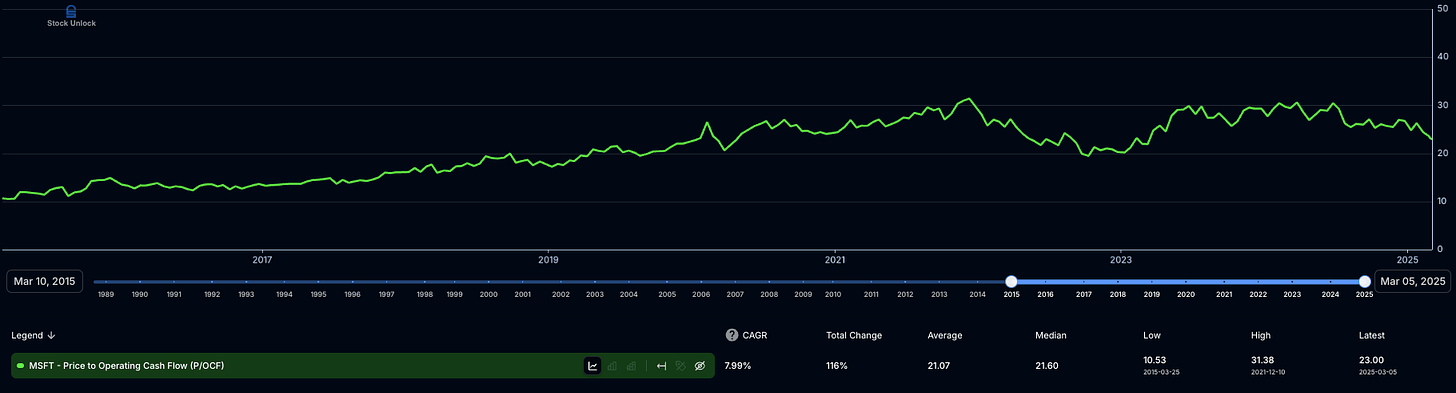1456x393 pixels.
Task: Click the green MSFT series color dot
Action: click(x=21, y=366)
